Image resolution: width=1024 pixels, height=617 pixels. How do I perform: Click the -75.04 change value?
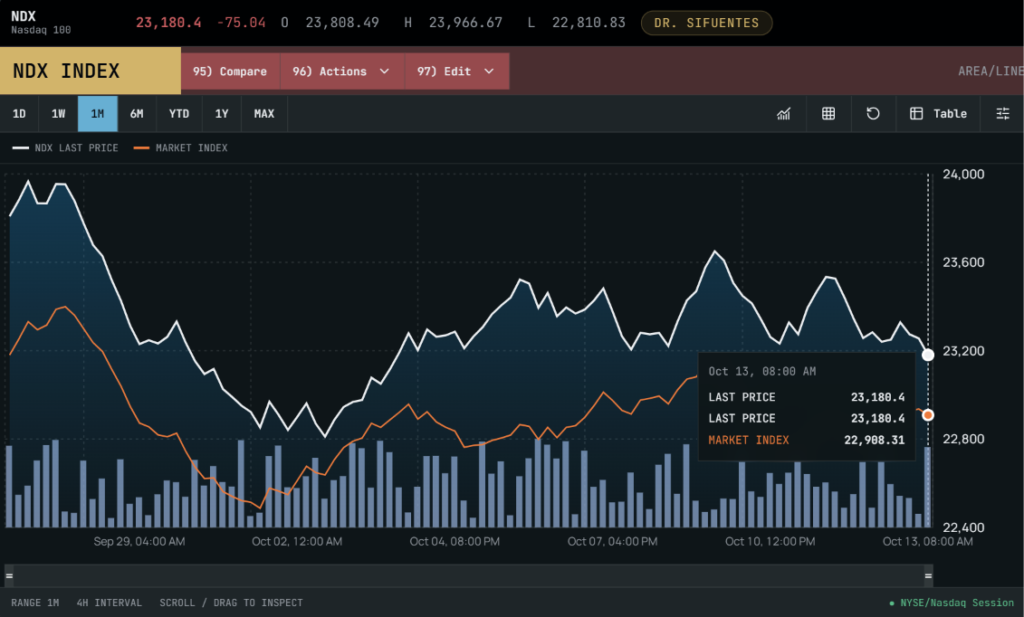point(241,23)
